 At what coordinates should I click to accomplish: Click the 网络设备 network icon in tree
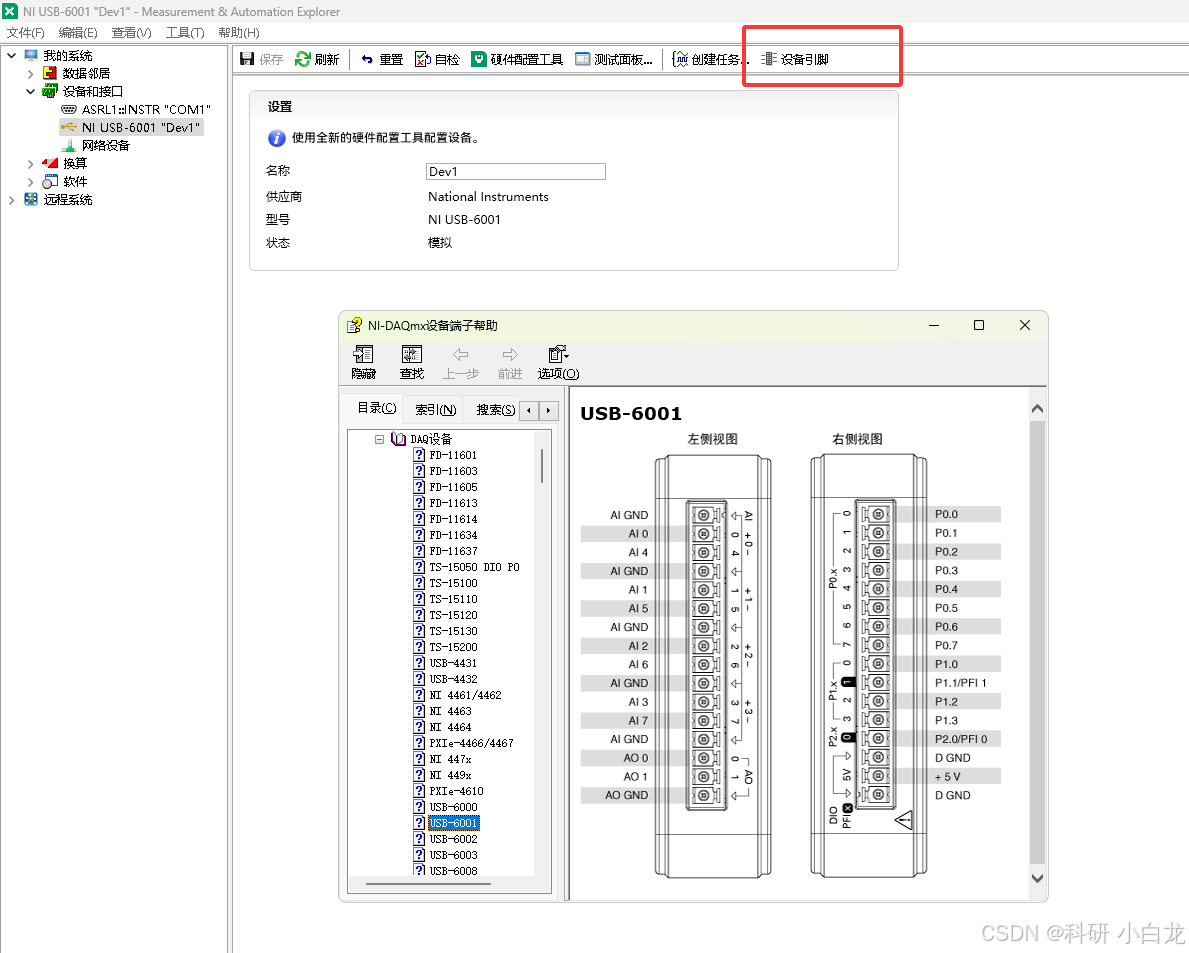tap(69, 145)
